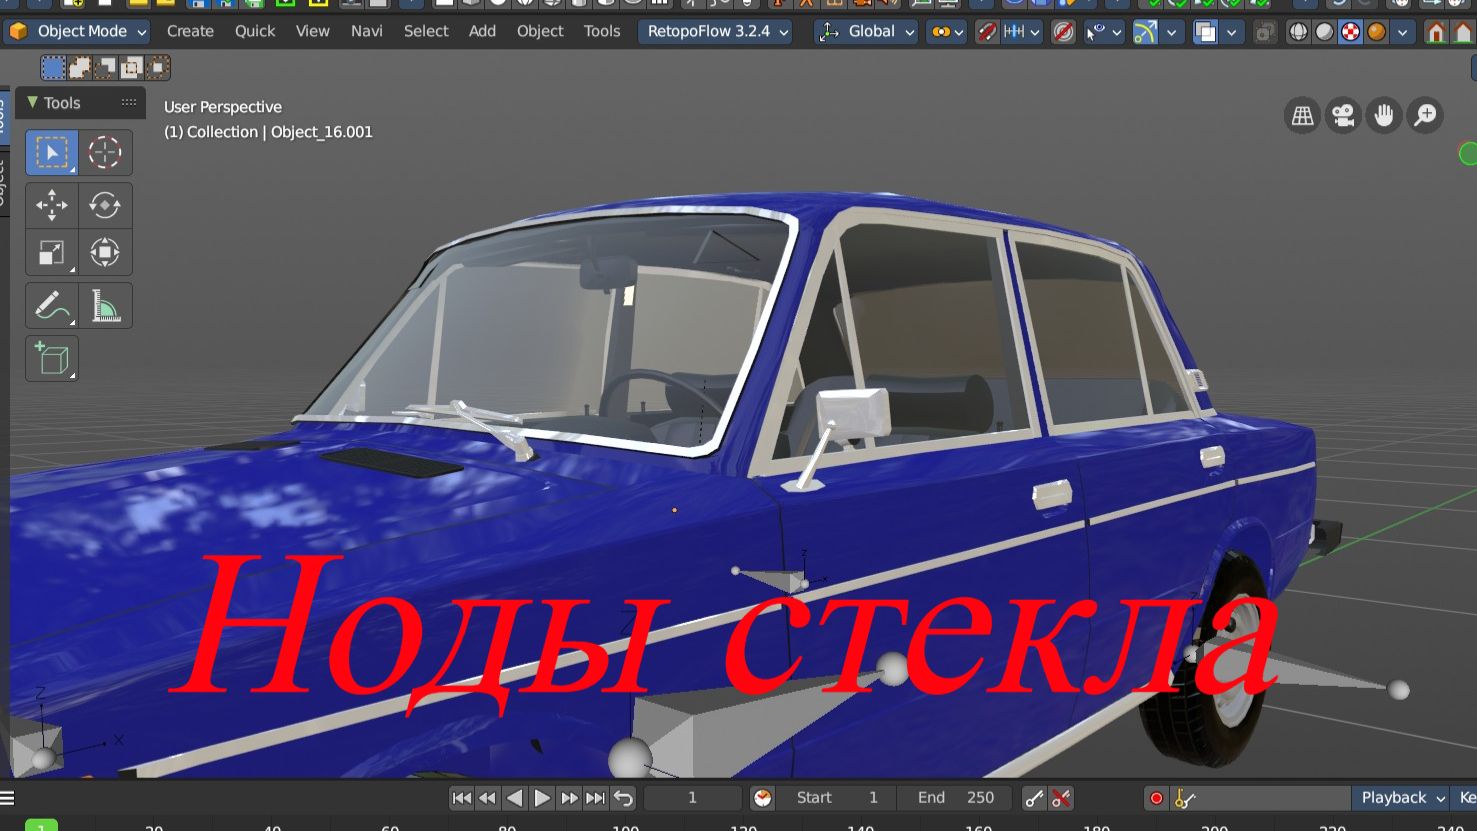
Task: Set selection mode to invert
Action: [x=132, y=68]
